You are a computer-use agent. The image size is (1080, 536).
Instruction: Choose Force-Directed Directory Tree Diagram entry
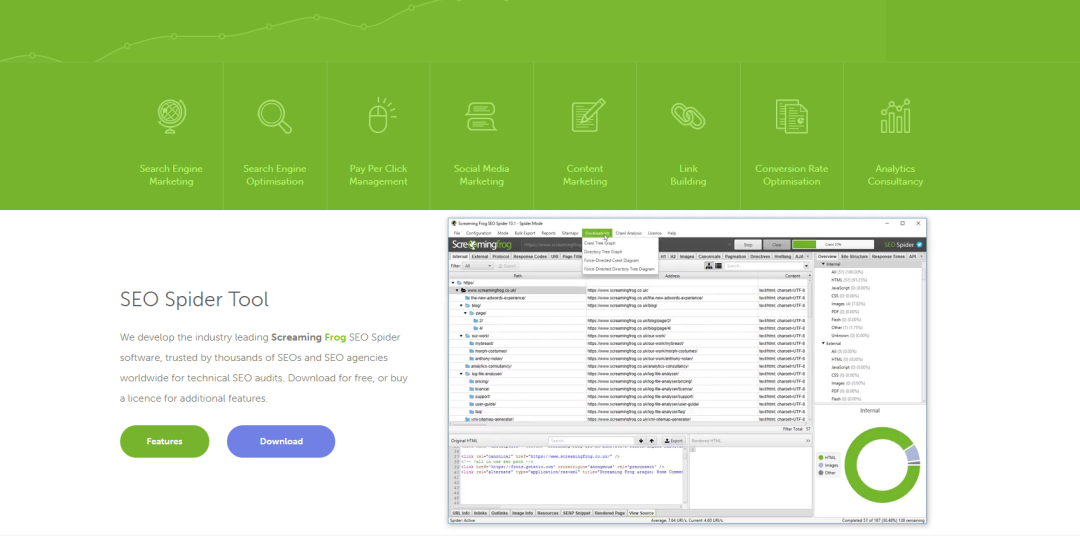(x=617, y=269)
